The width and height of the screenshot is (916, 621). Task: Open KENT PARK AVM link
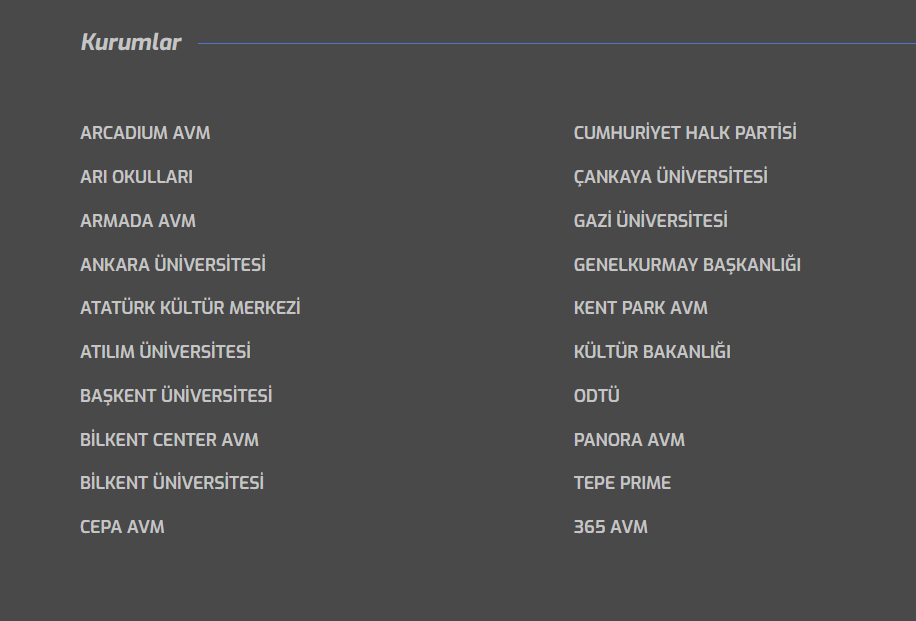640,308
